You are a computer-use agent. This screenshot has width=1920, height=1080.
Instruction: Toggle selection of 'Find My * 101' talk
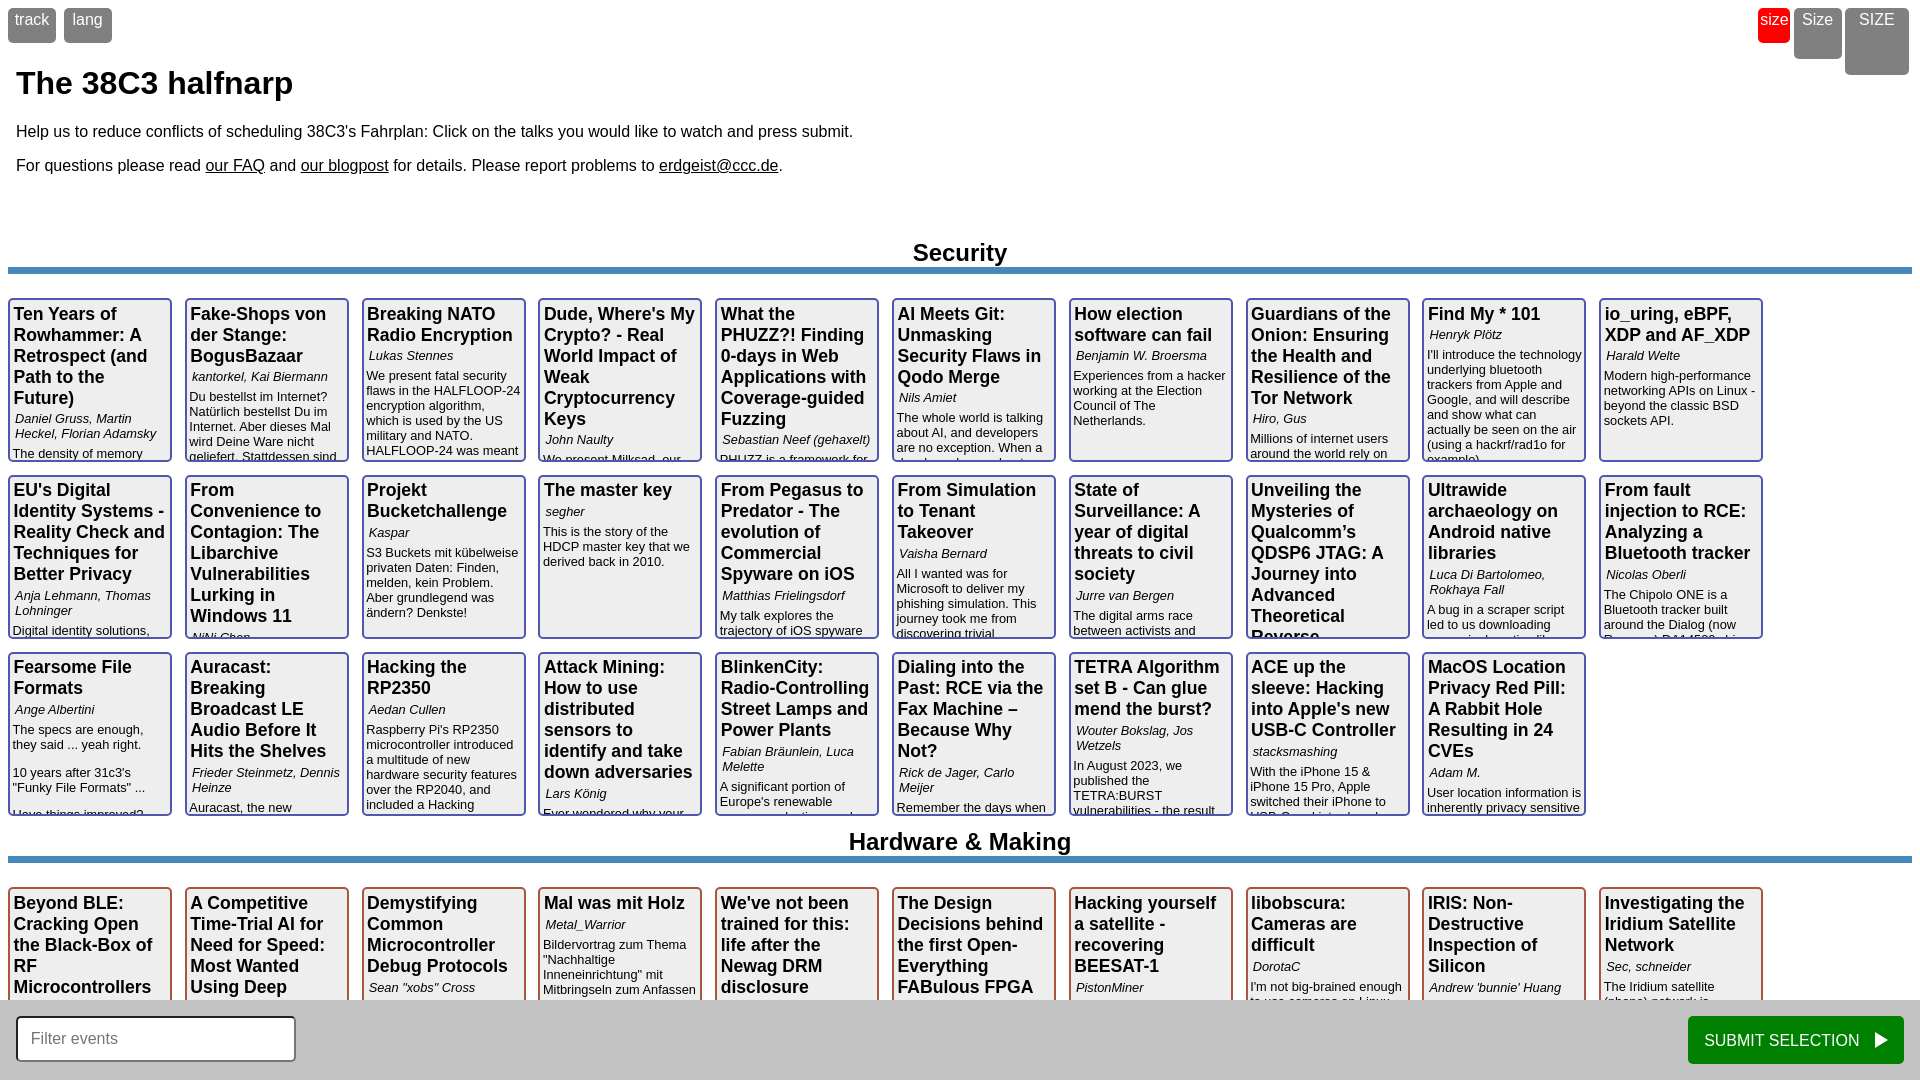[x=1503, y=380]
